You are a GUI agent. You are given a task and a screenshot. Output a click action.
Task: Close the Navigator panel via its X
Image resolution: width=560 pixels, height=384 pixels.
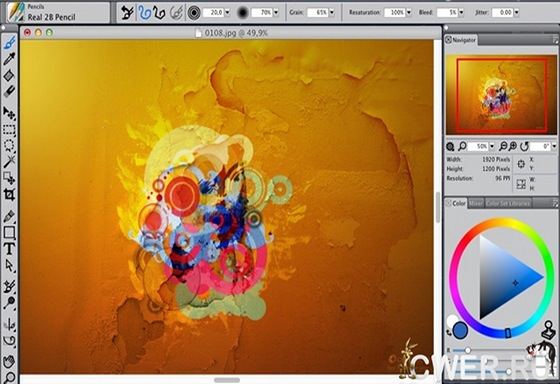448,40
